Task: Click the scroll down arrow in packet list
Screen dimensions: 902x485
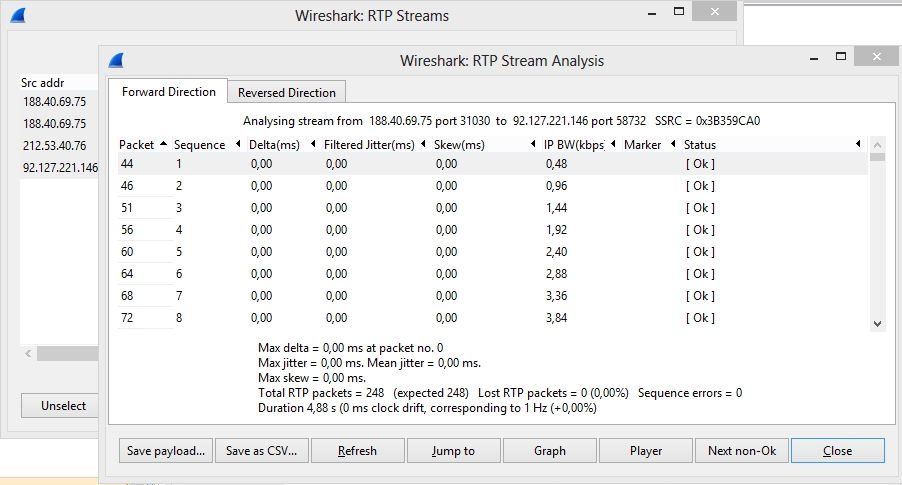Action: click(877, 323)
